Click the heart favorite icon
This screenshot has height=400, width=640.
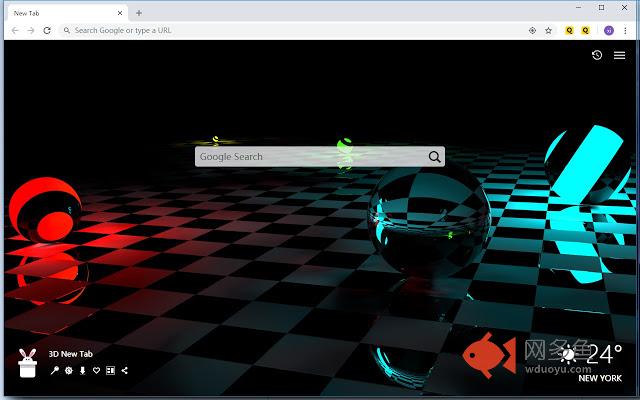pos(96,370)
